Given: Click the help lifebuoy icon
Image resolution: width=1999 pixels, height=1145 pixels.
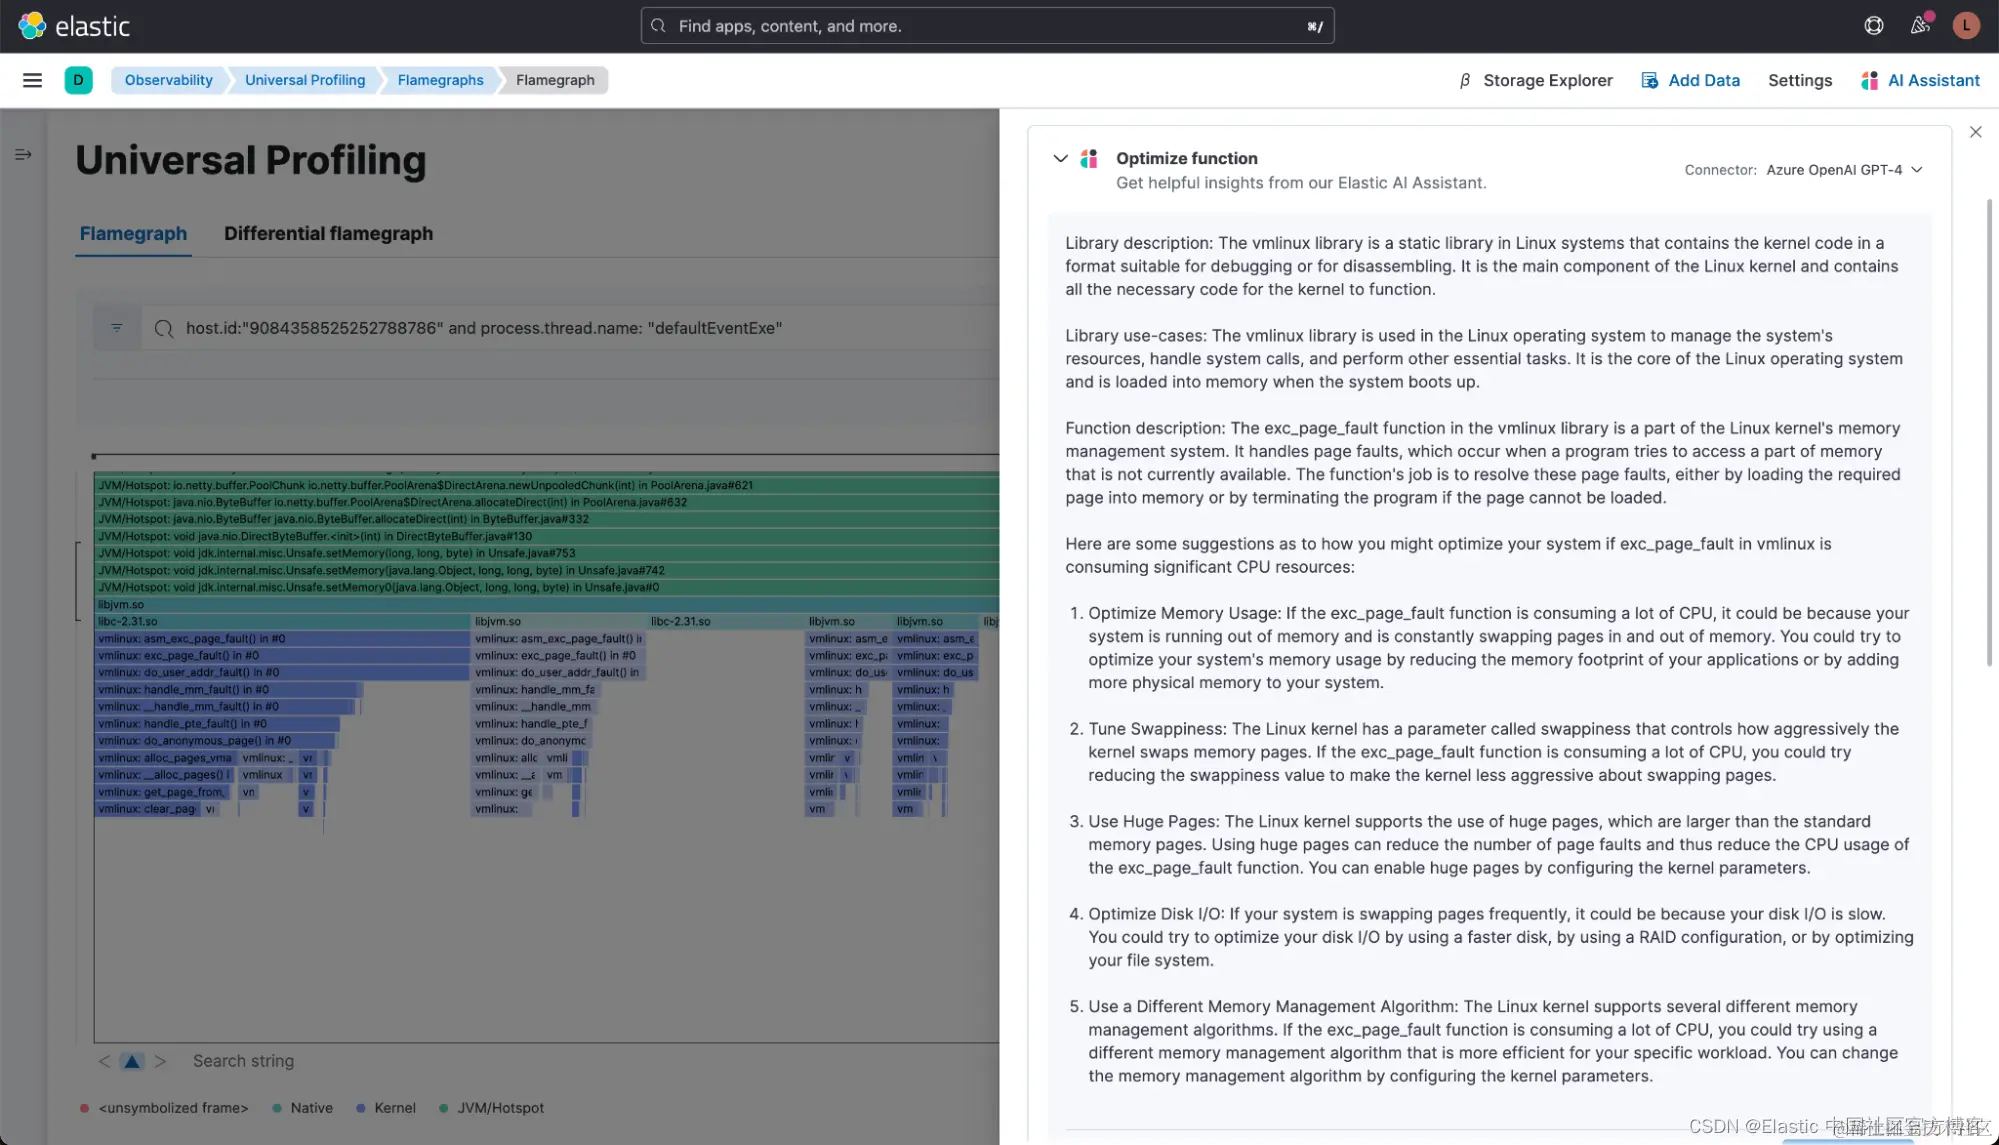Looking at the screenshot, I should [x=1874, y=26].
